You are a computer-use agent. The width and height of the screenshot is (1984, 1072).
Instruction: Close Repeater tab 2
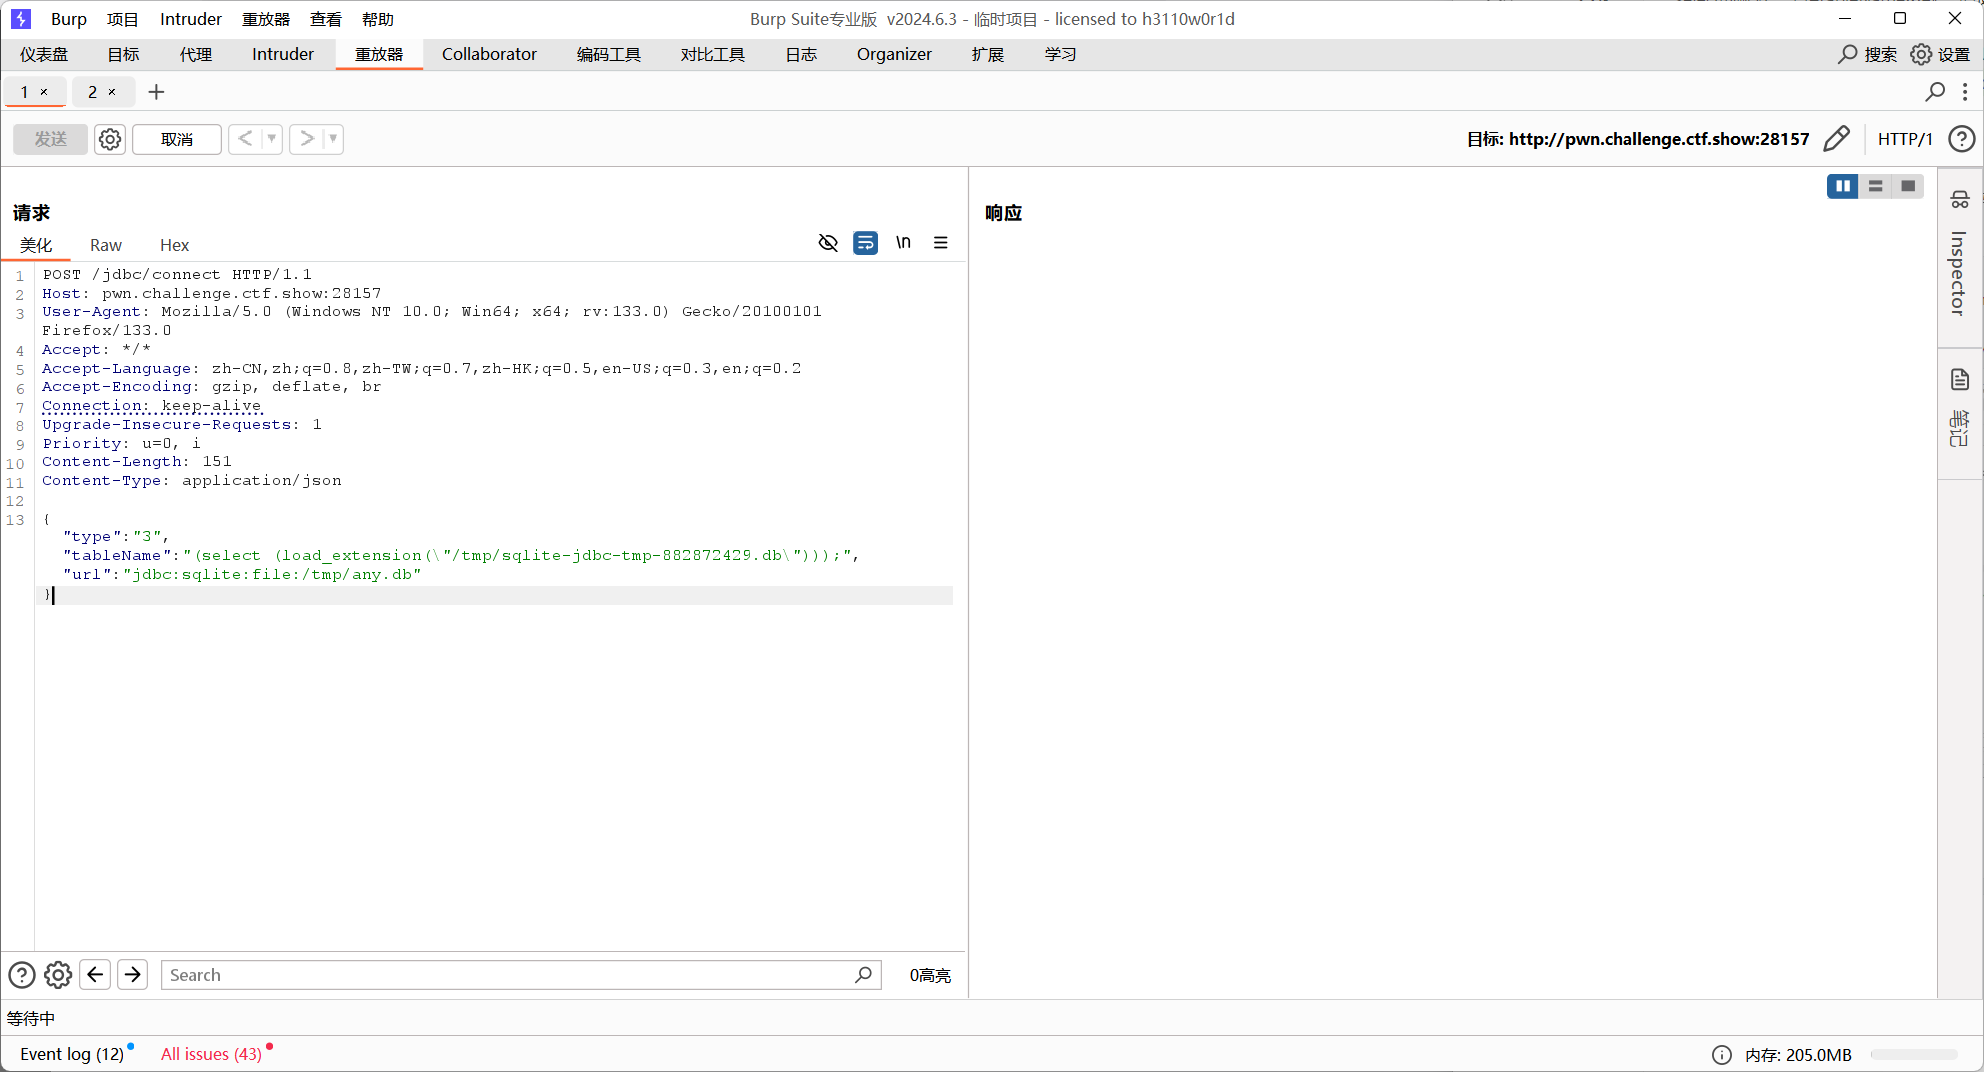[112, 92]
